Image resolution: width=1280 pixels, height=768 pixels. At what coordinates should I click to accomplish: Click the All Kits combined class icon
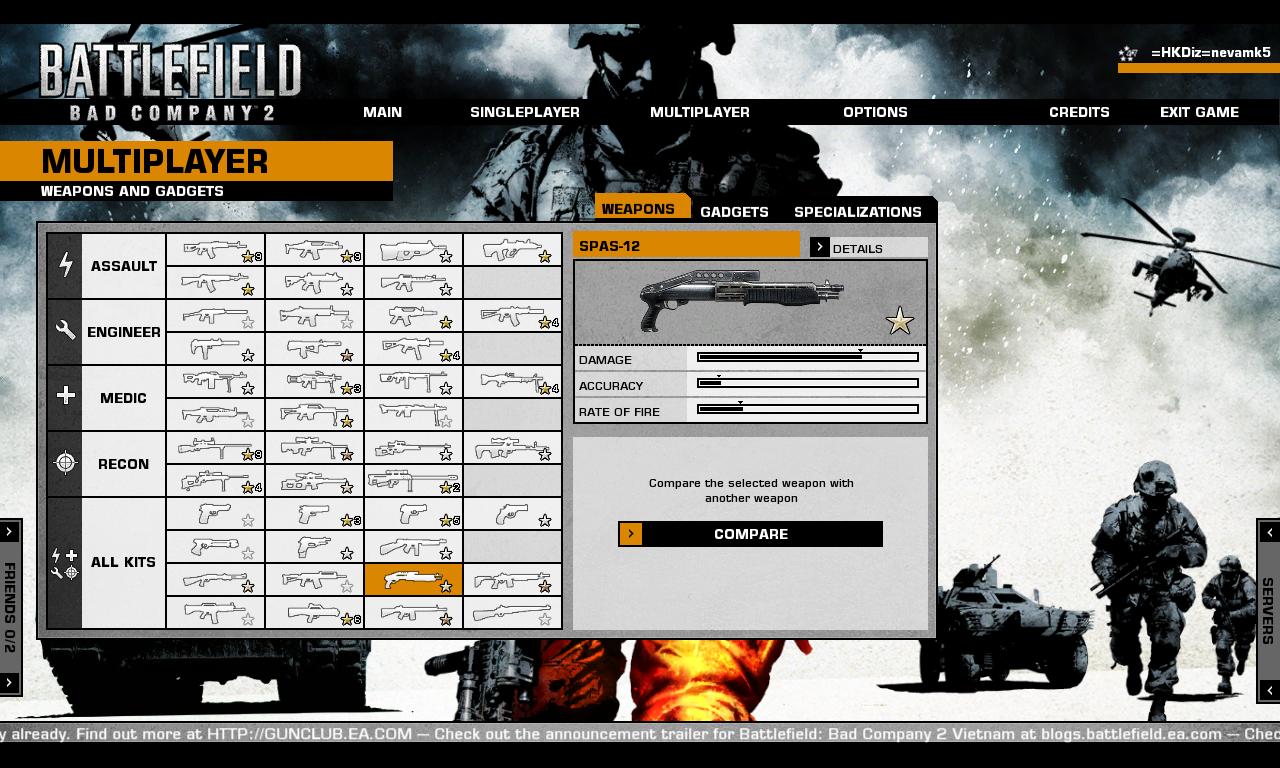coord(65,563)
